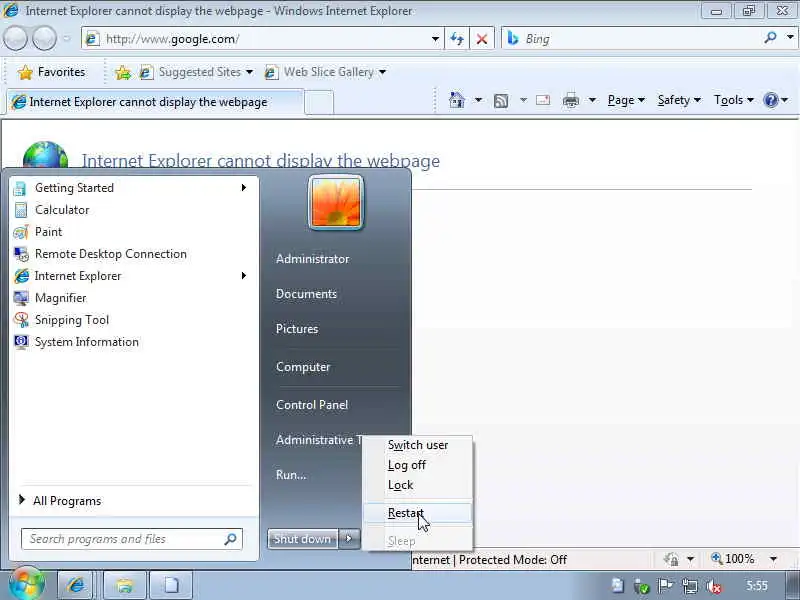800x600 pixels.
Task: Open Computer from Start menu
Action: (x=303, y=367)
